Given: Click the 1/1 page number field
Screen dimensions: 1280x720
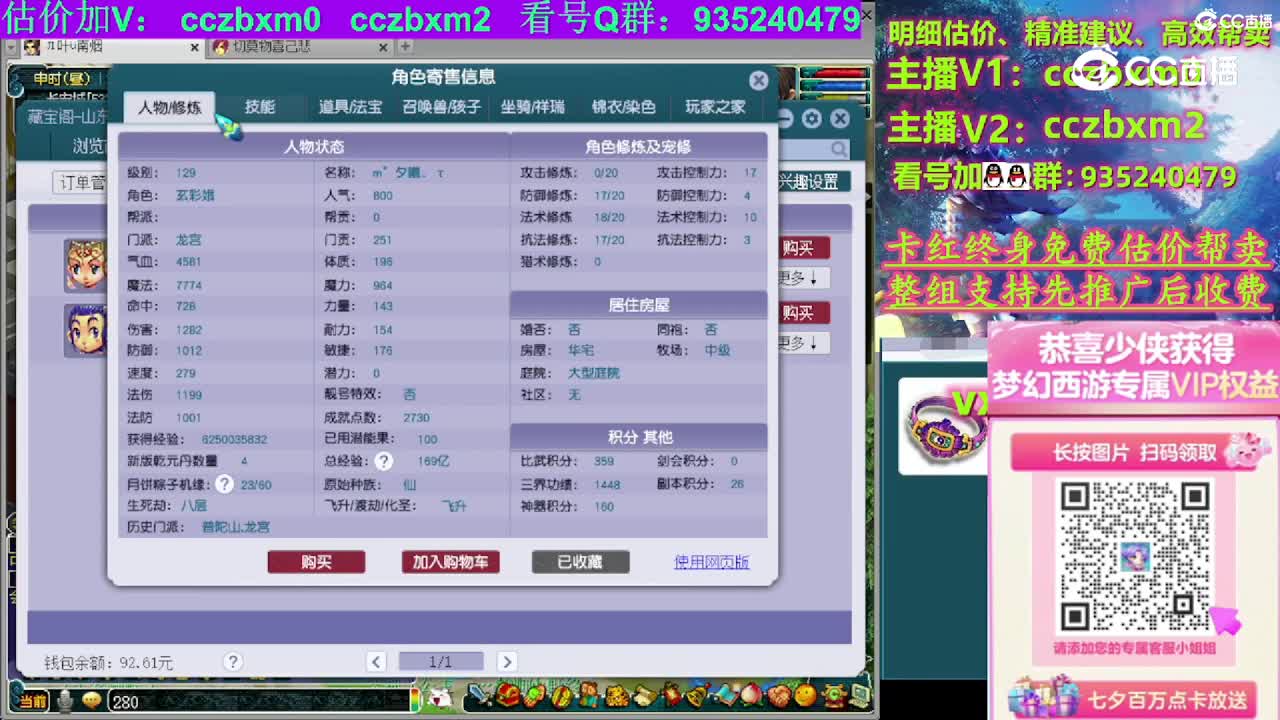Looking at the screenshot, I should click(x=441, y=661).
